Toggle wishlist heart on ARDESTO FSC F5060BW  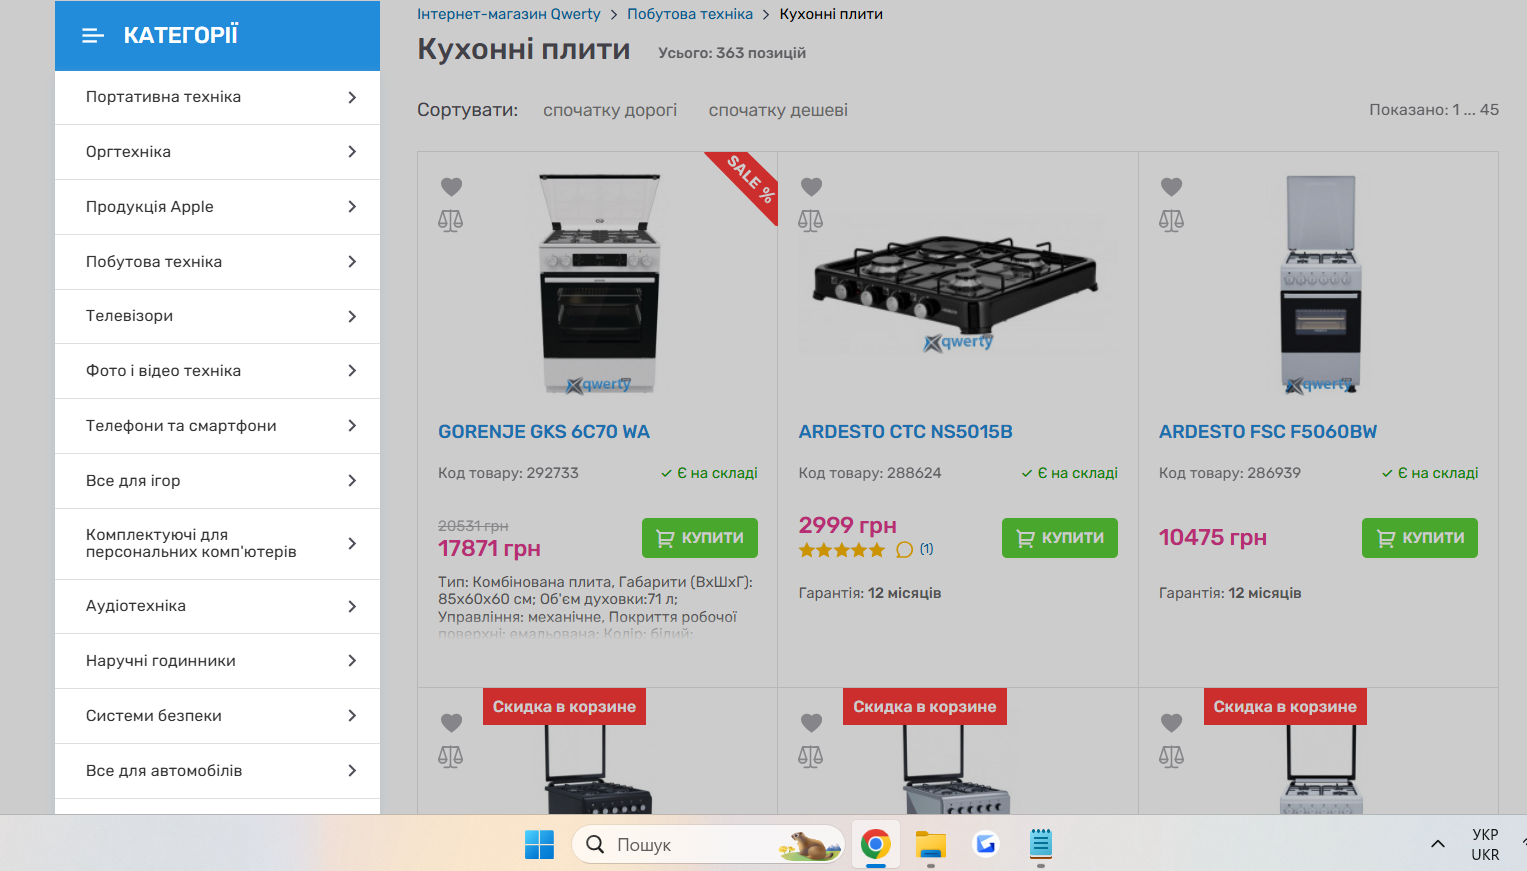1171,187
